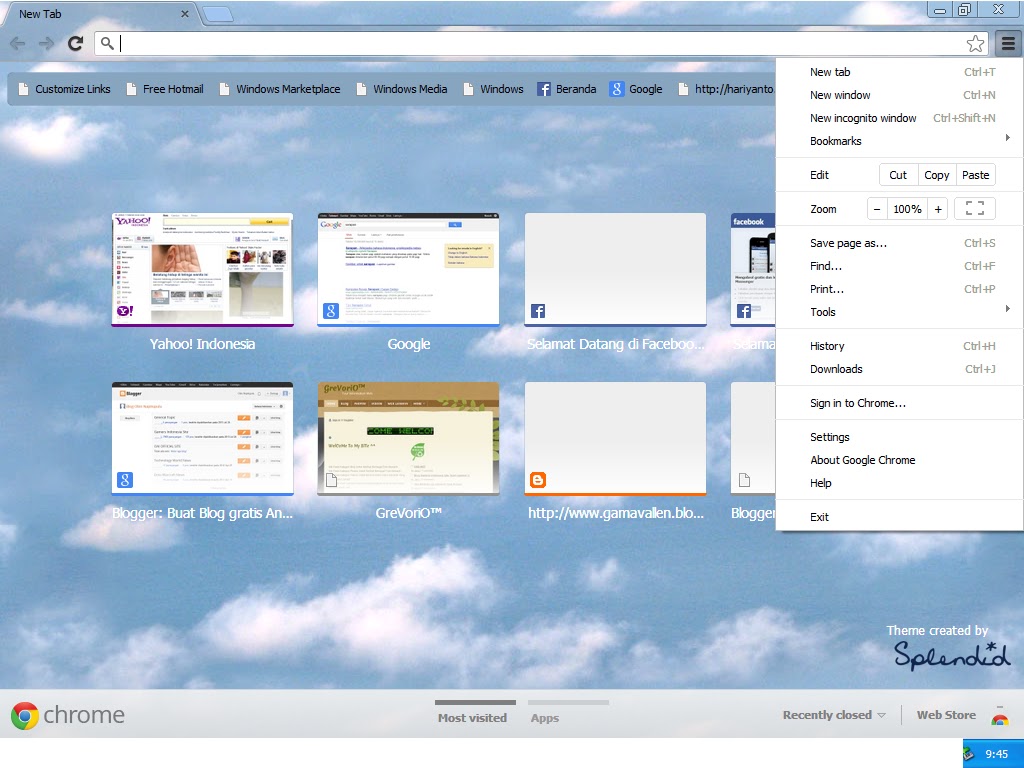1024x768 pixels.
Task: Click the magnifier icon in address bar
Action: pyautogui.click(x=107, y=44)
